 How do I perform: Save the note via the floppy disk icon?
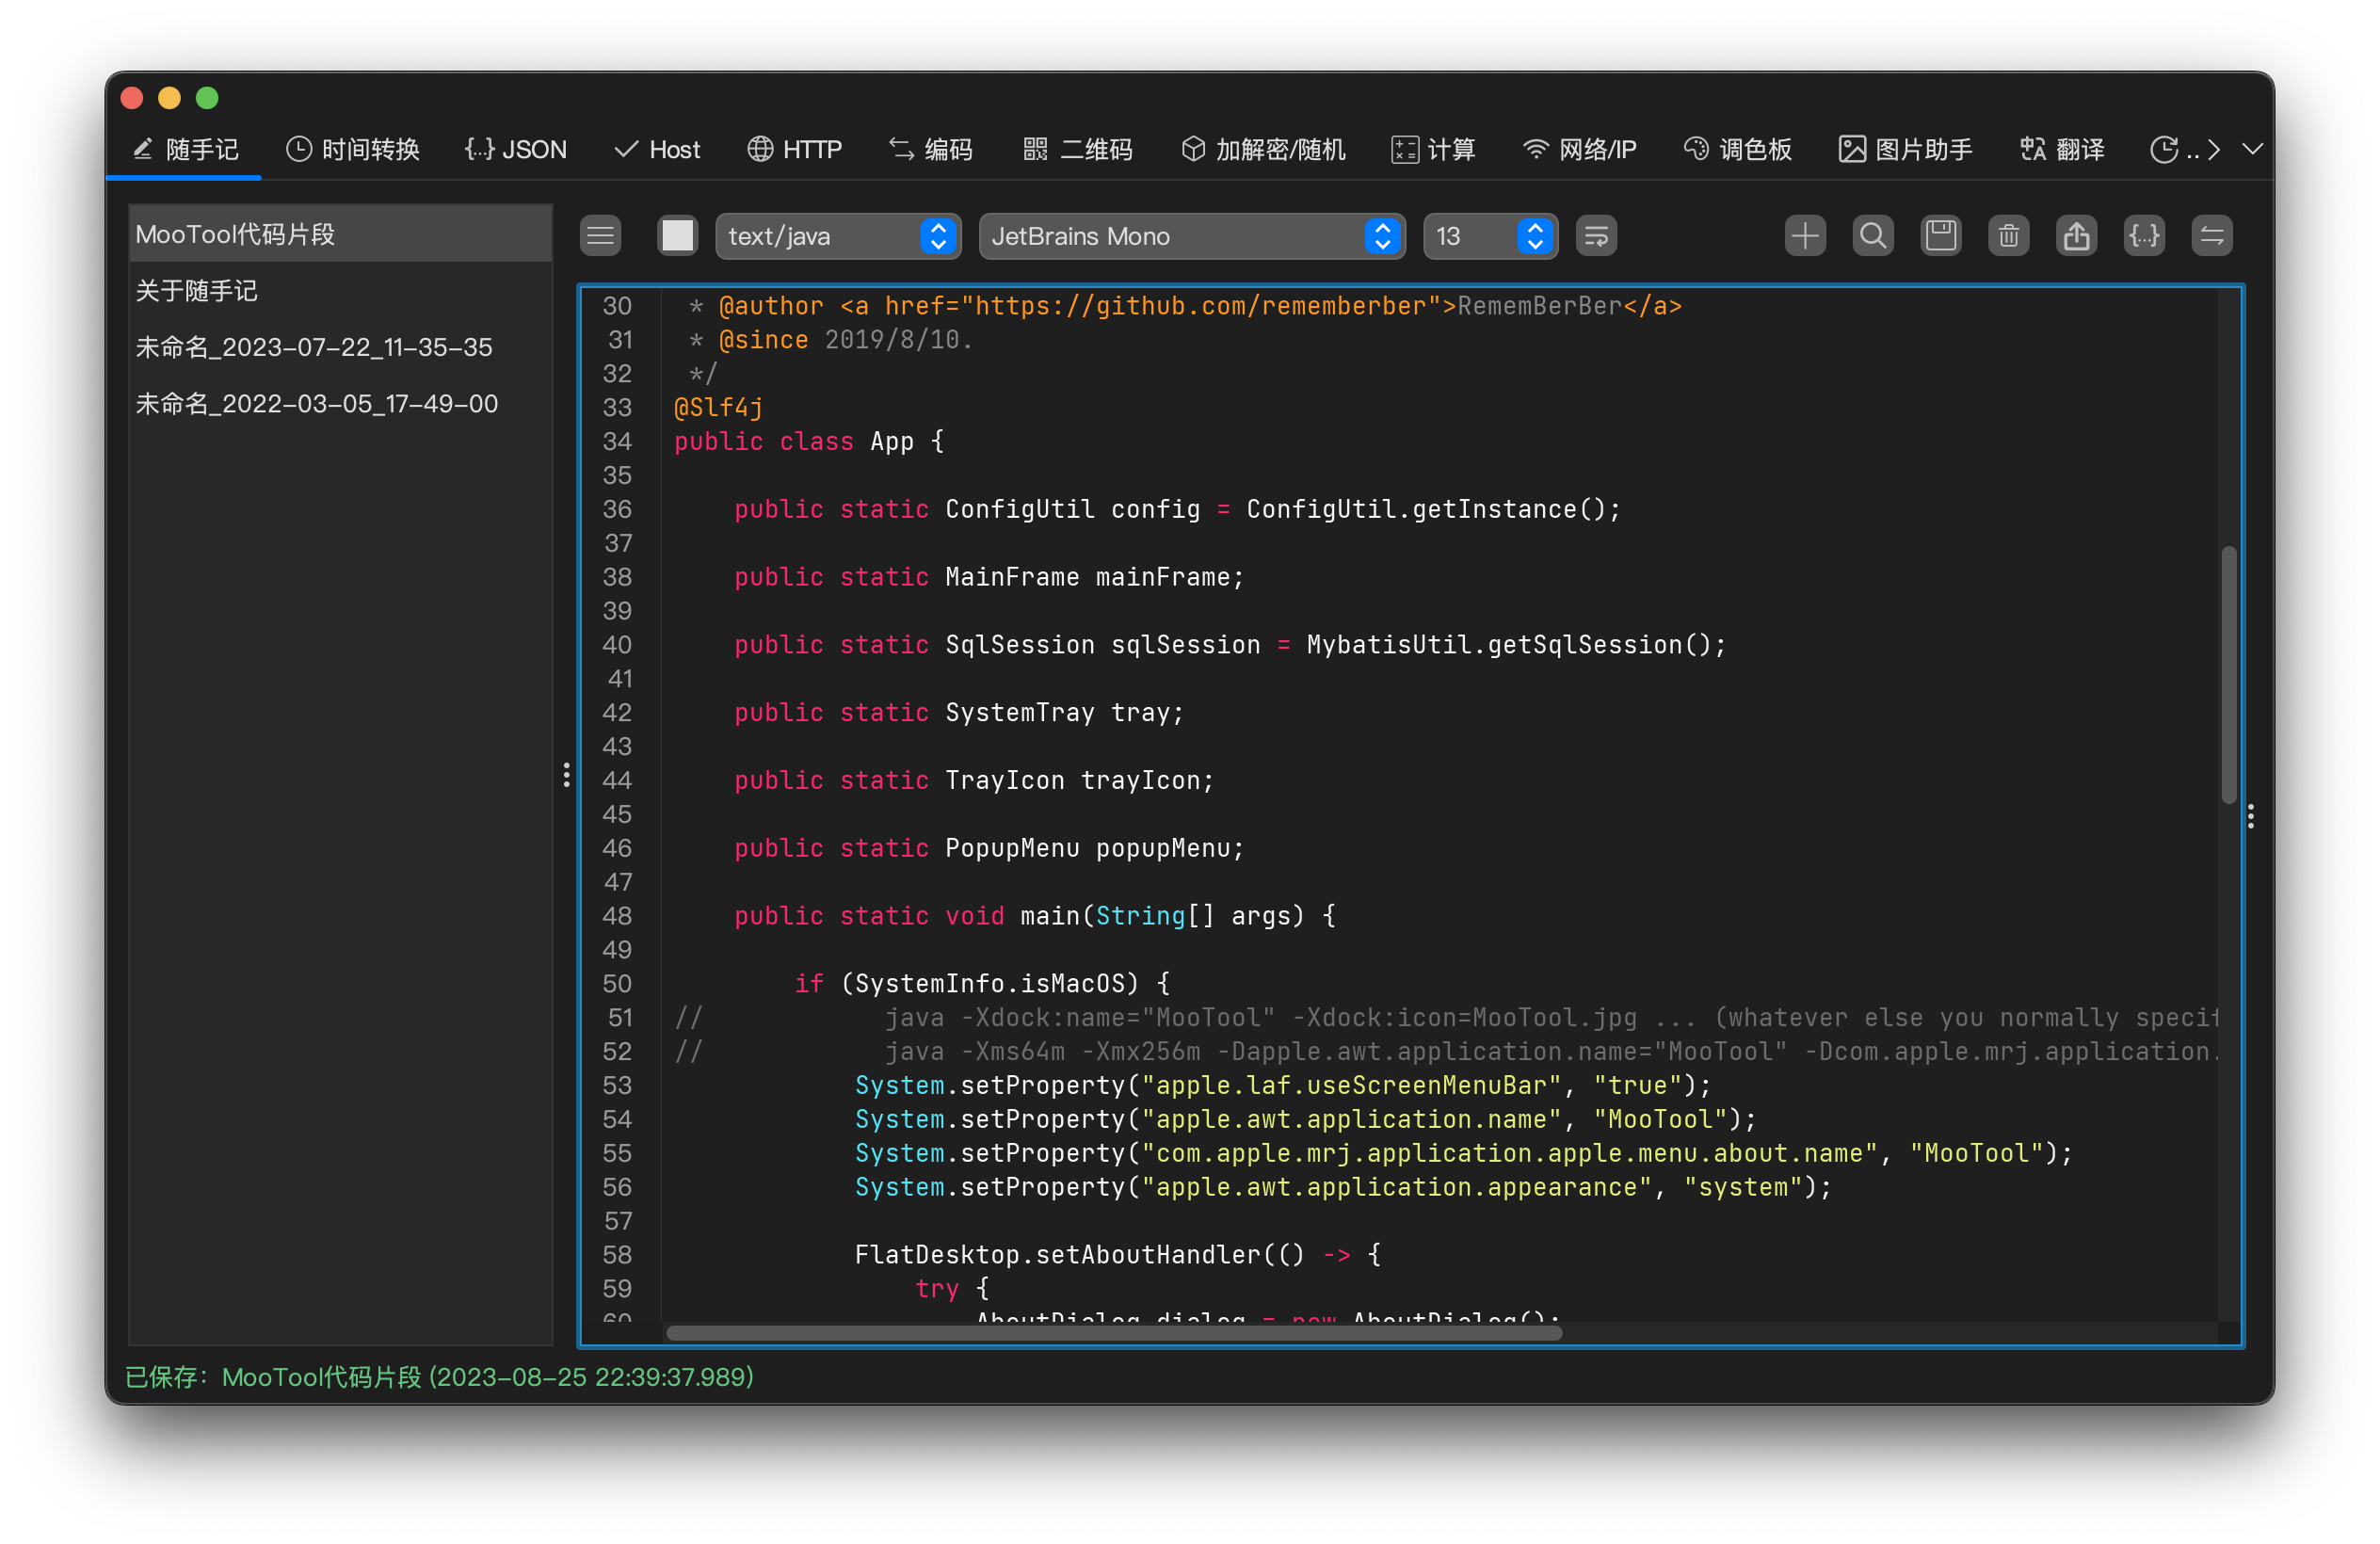point(1940,236)
